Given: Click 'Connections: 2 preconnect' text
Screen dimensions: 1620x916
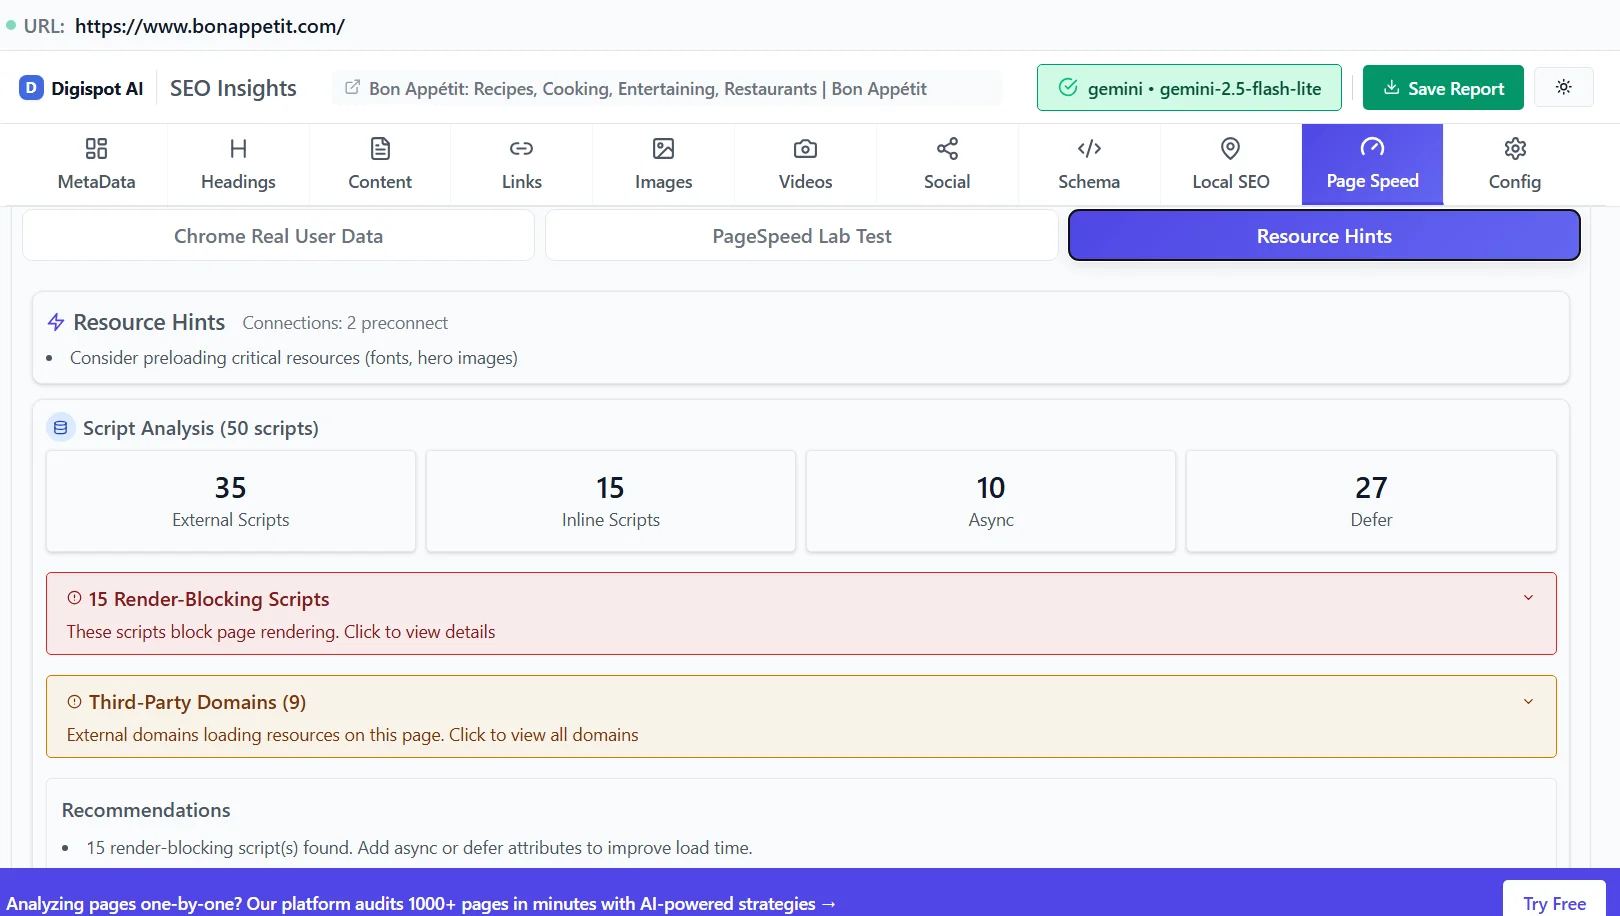Looking at the screenshot, I should click(345, 323).
